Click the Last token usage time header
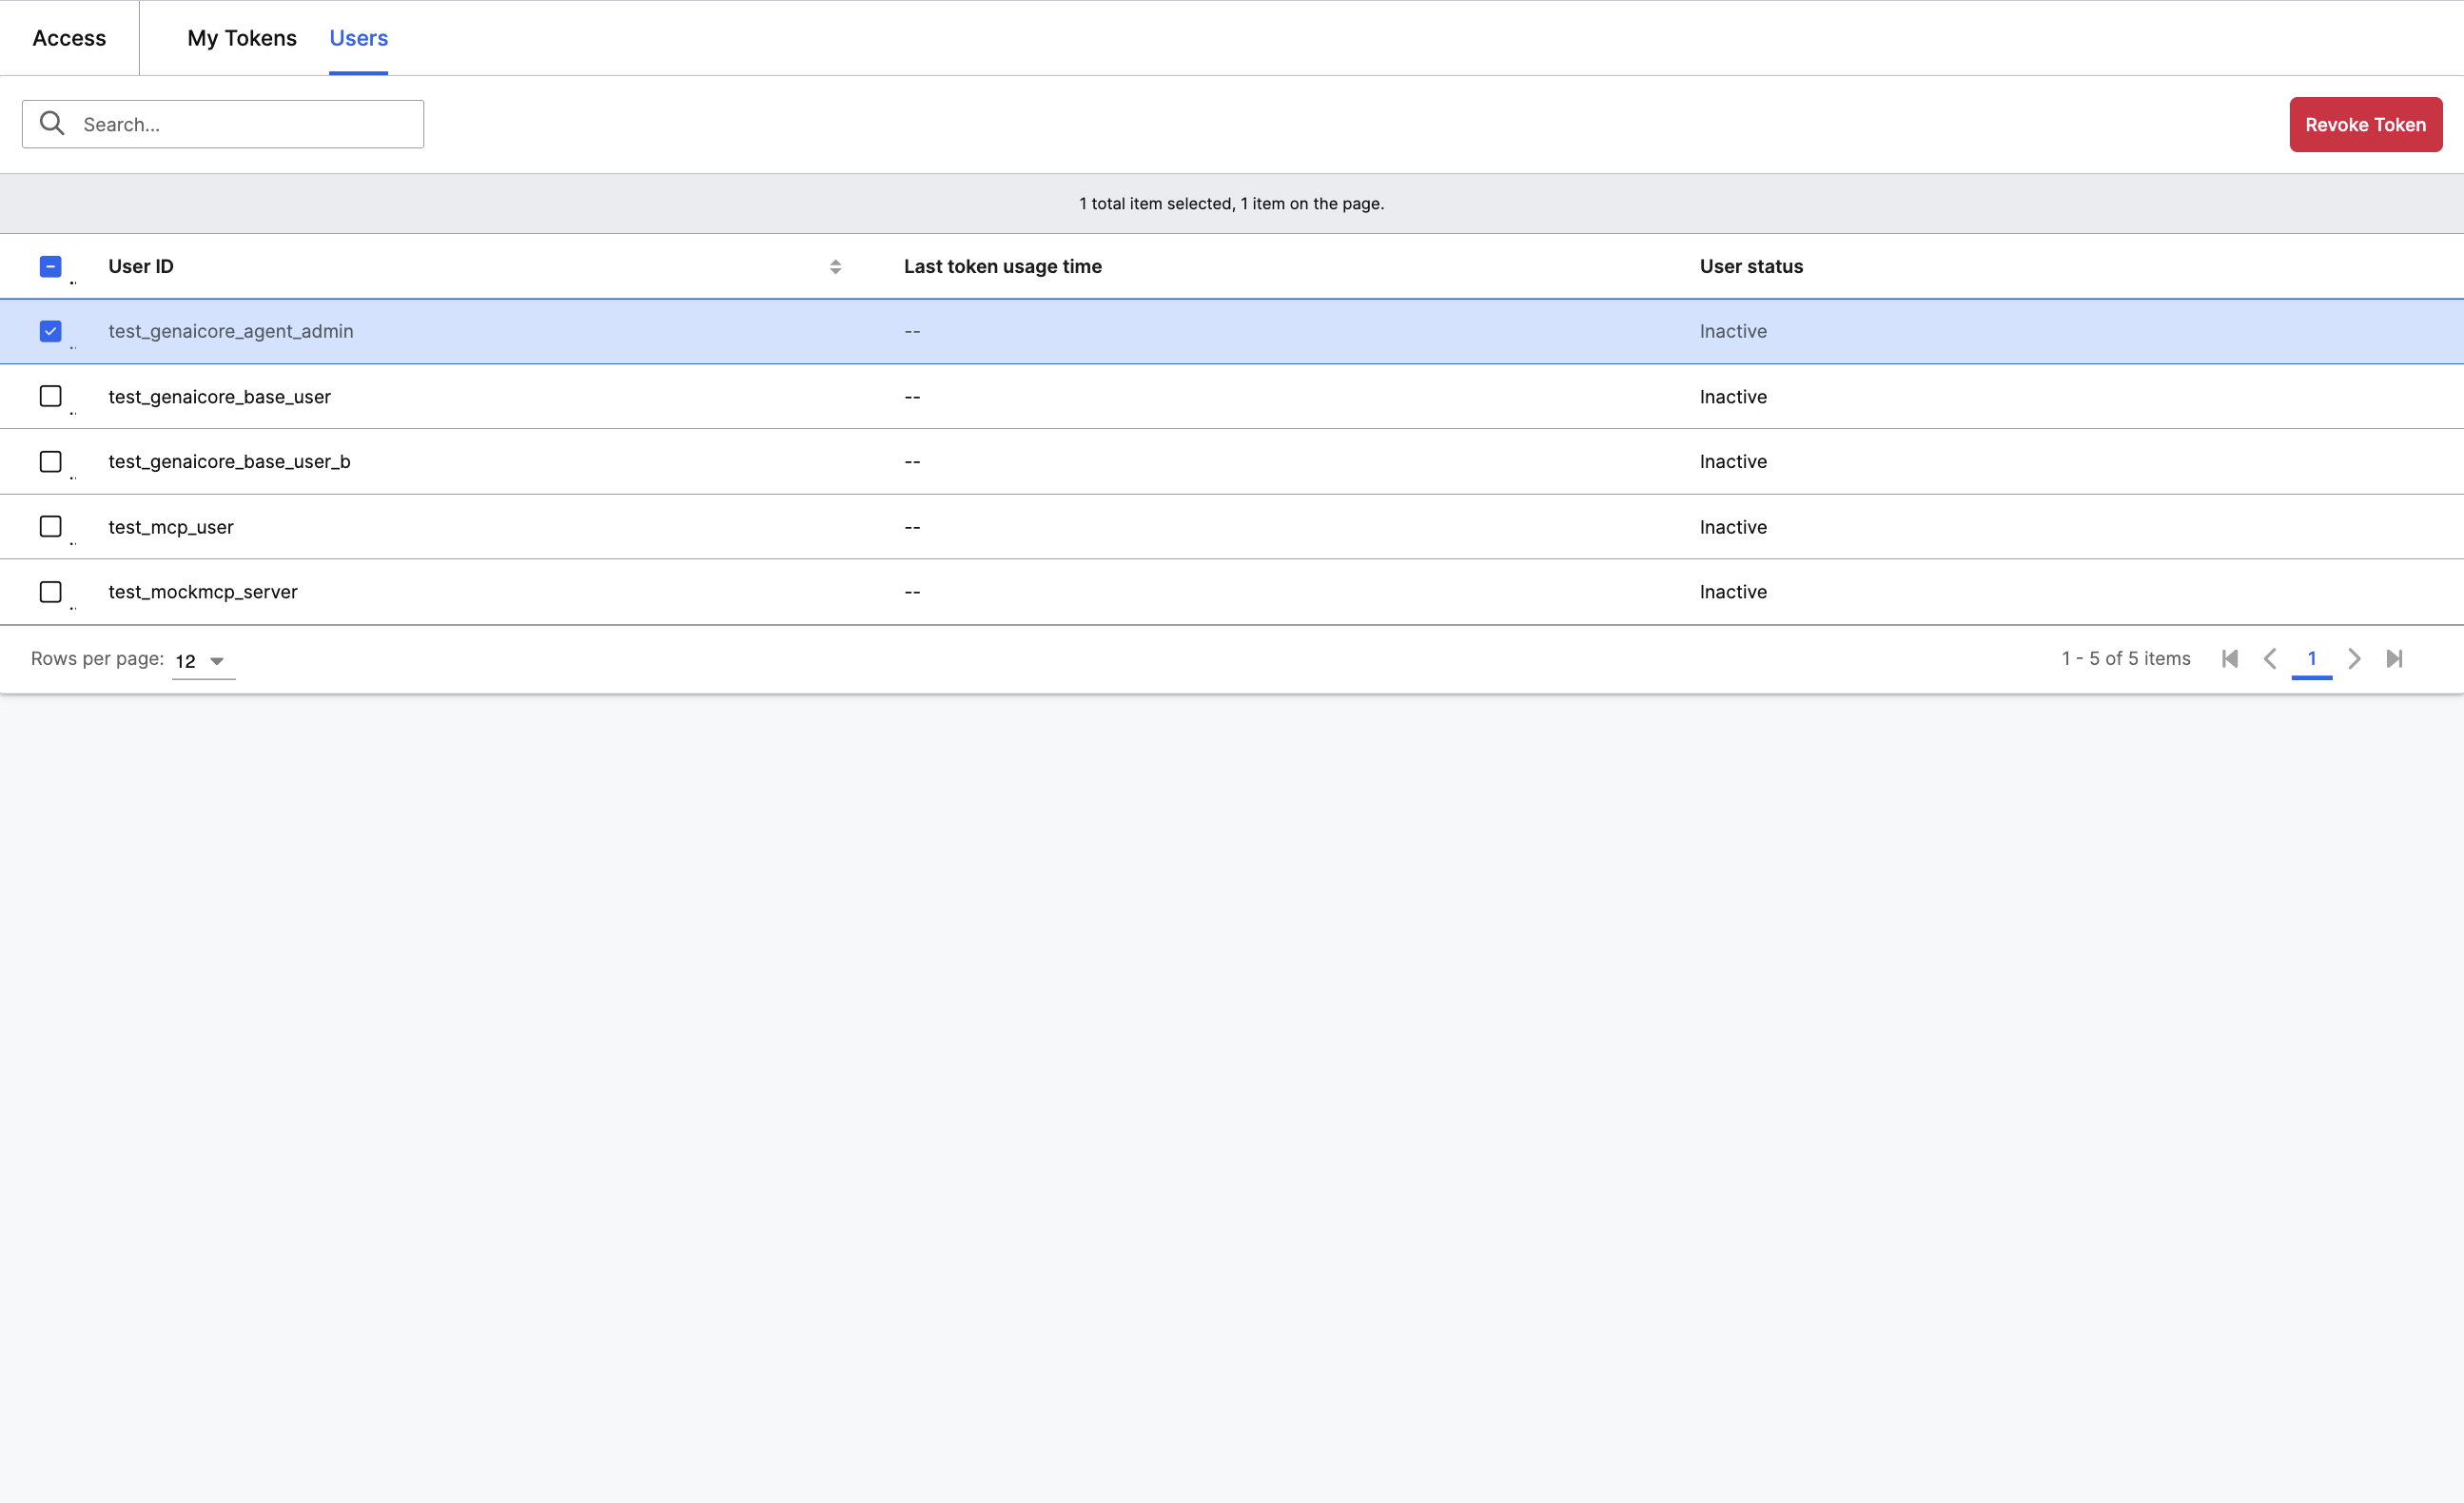The image size is (2464, 1503). pos(1002,266)
